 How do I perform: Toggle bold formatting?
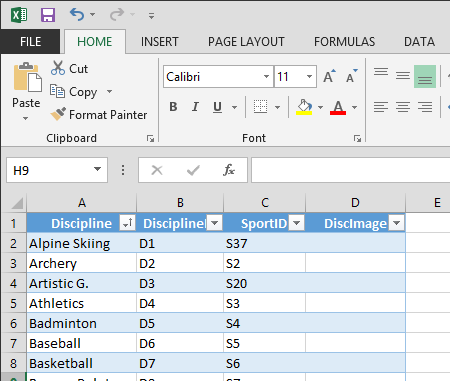pos(173,107)
